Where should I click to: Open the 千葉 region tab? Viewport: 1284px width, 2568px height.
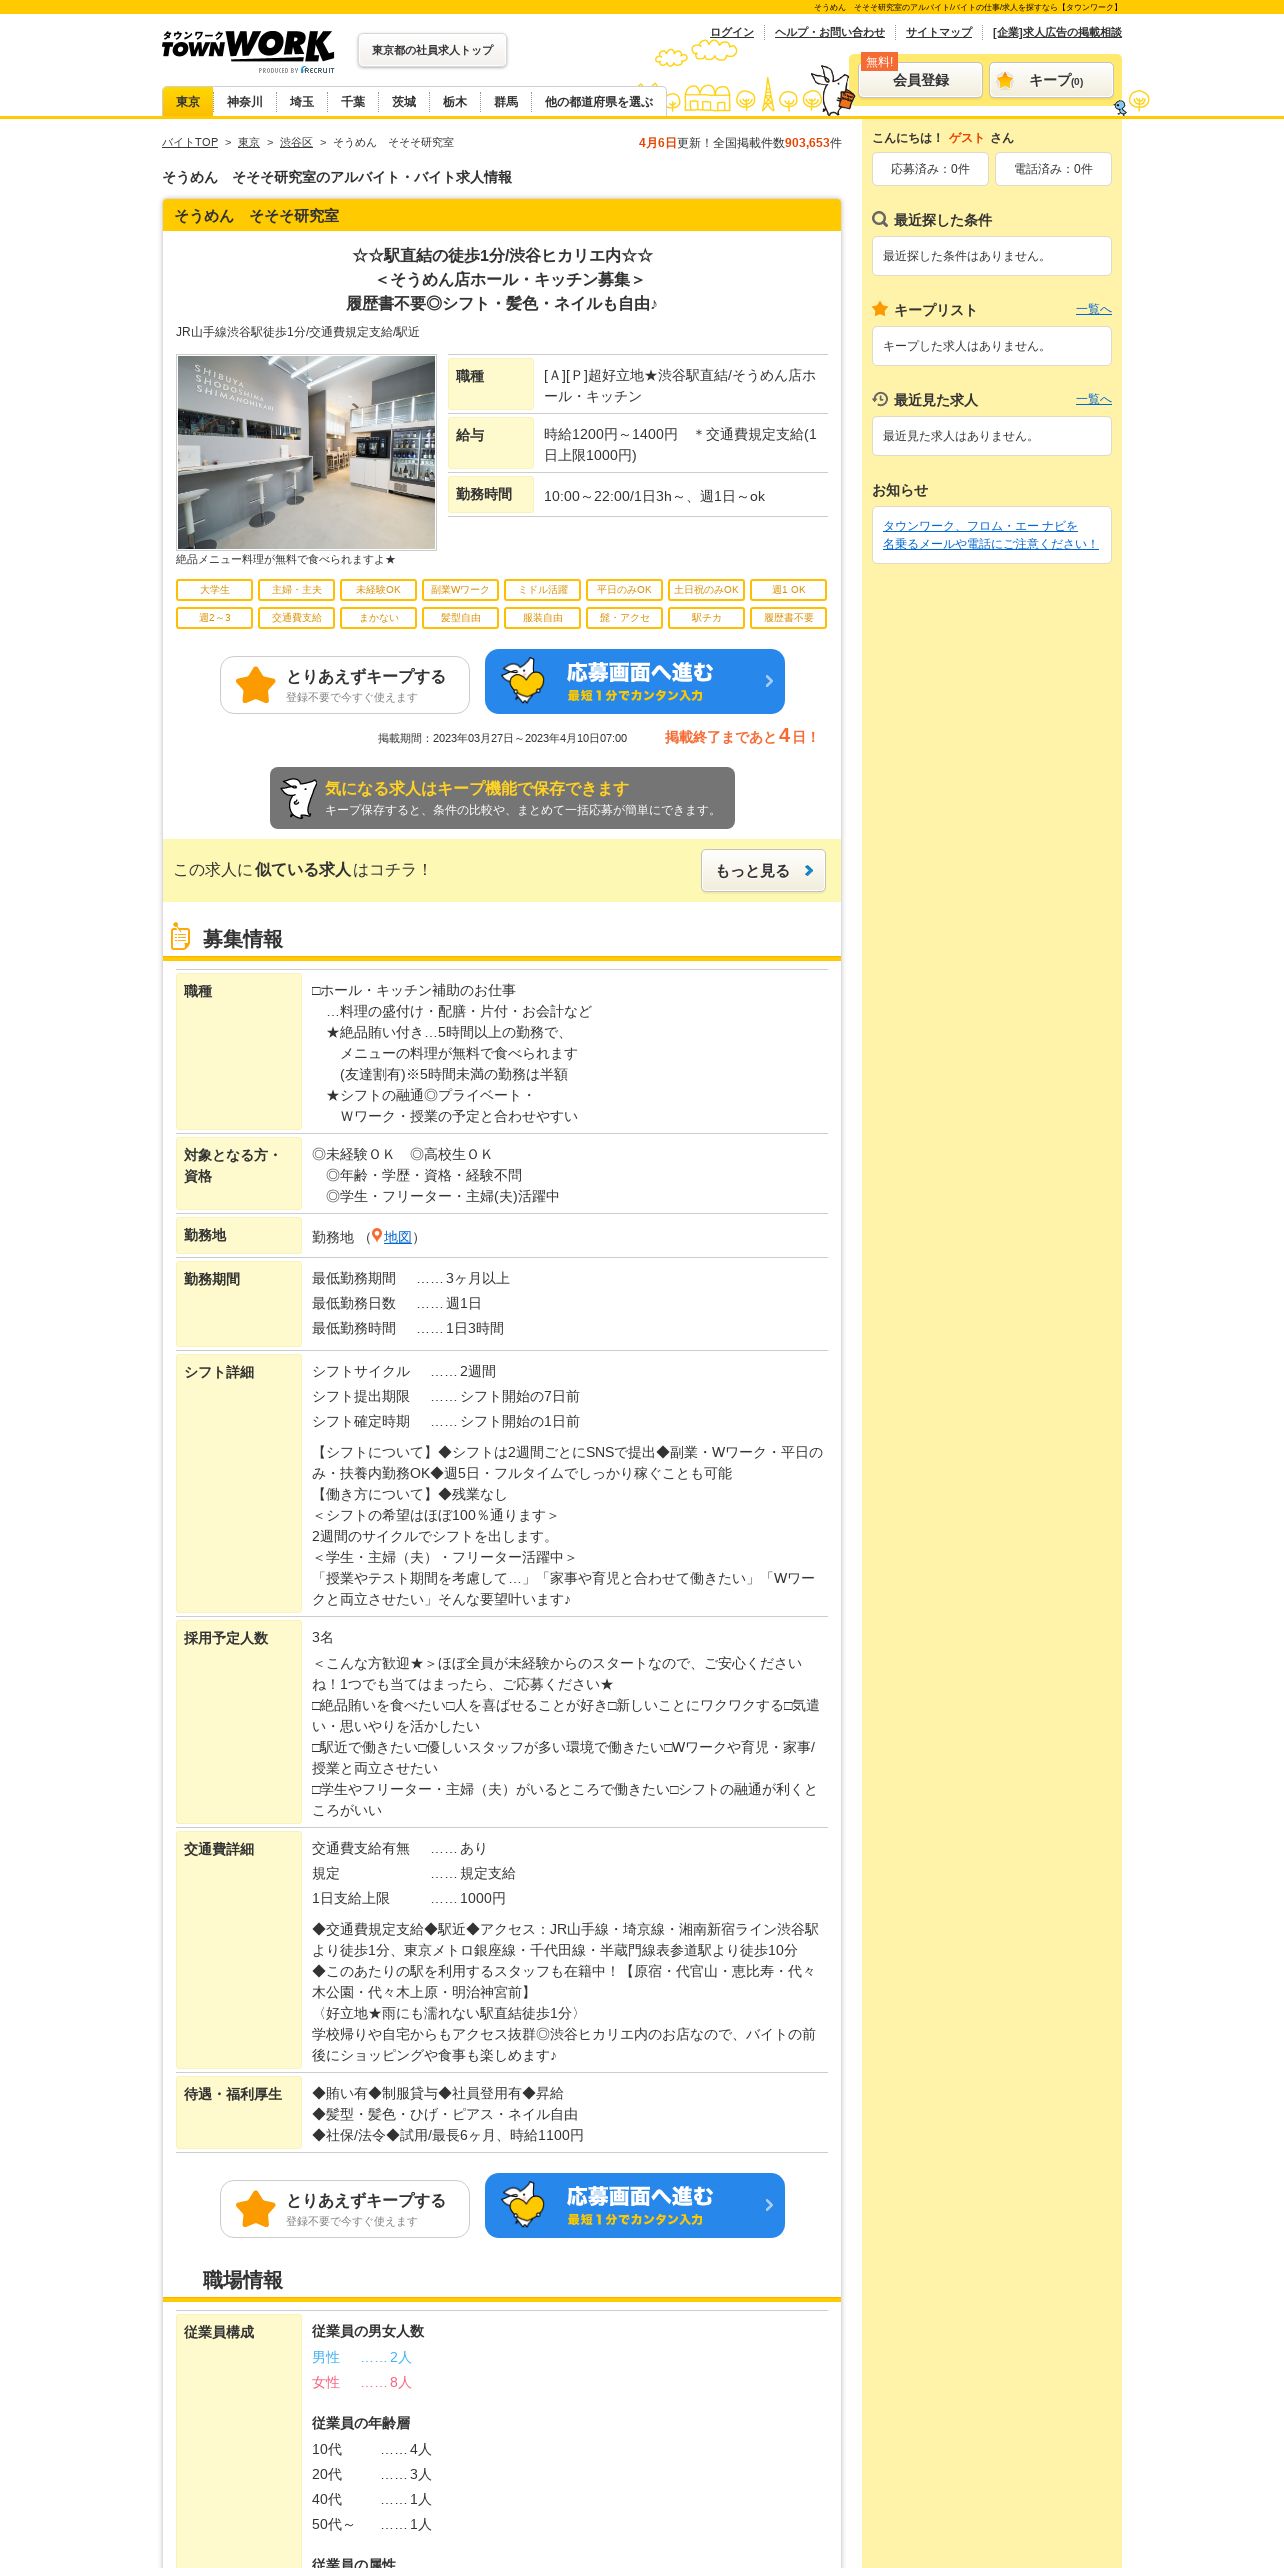[353, 102]
